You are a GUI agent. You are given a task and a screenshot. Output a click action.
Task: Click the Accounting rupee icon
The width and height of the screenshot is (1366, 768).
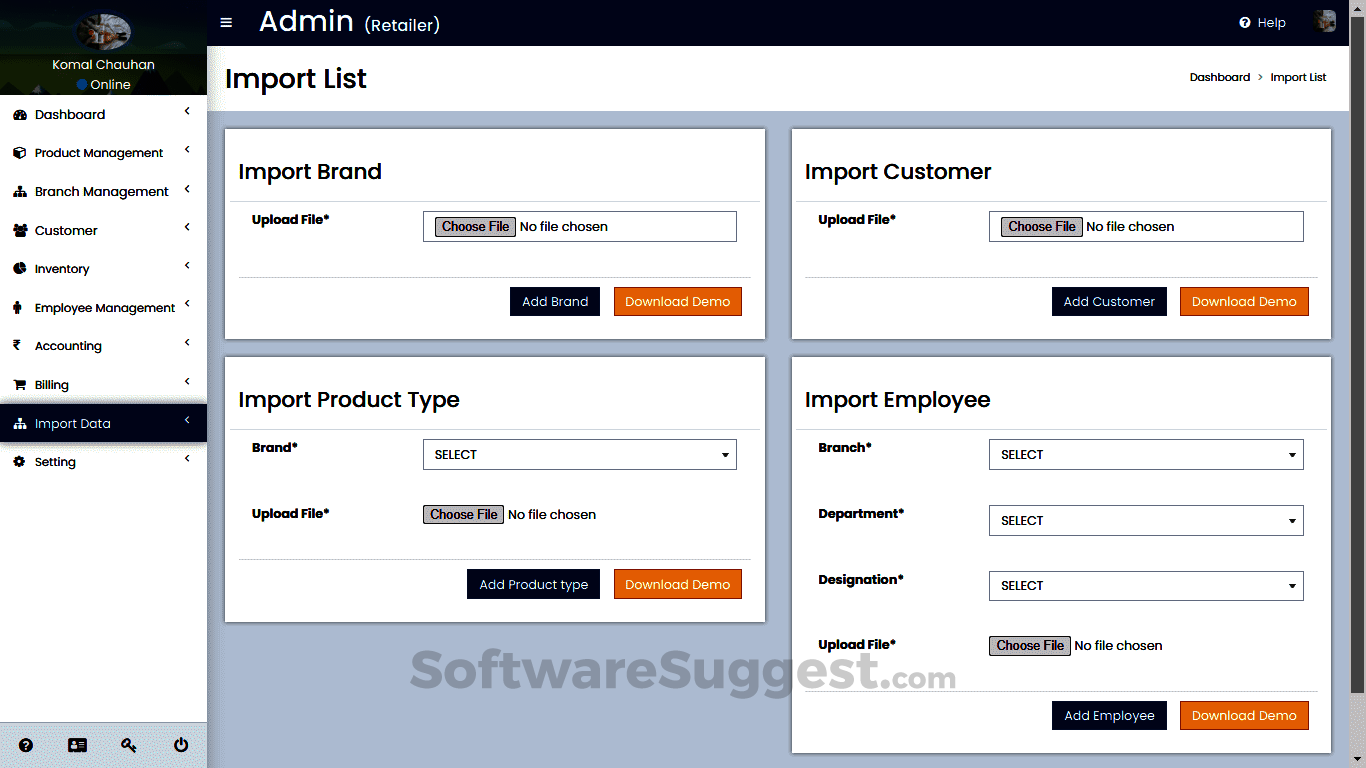[17, 345]
